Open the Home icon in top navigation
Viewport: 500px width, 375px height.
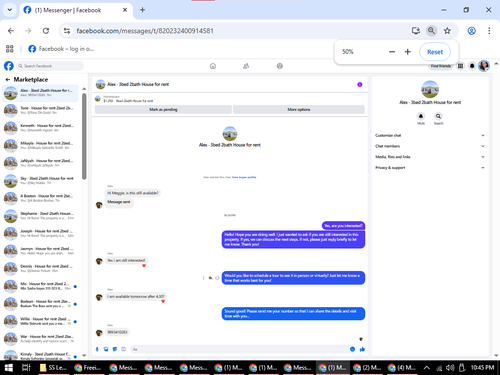pos(213,66)
